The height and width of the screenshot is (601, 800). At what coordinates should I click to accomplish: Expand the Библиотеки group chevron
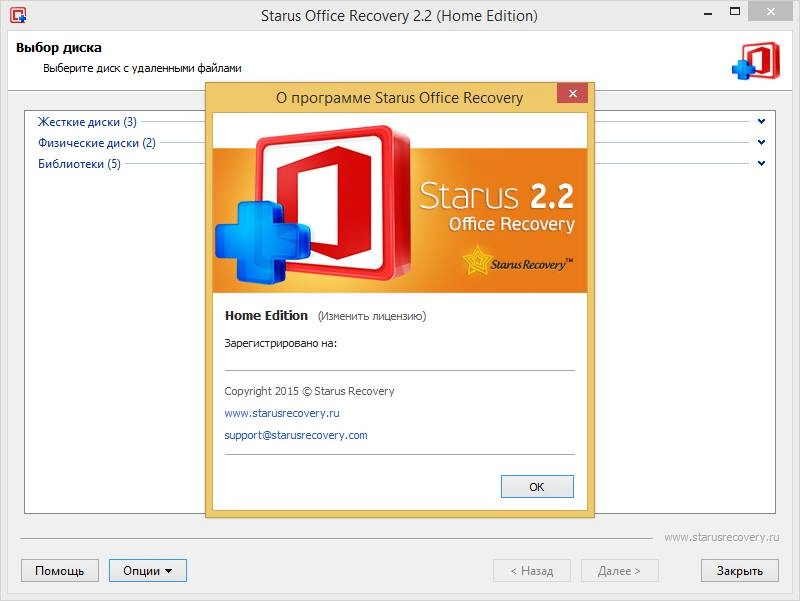(x=761, y=163)
